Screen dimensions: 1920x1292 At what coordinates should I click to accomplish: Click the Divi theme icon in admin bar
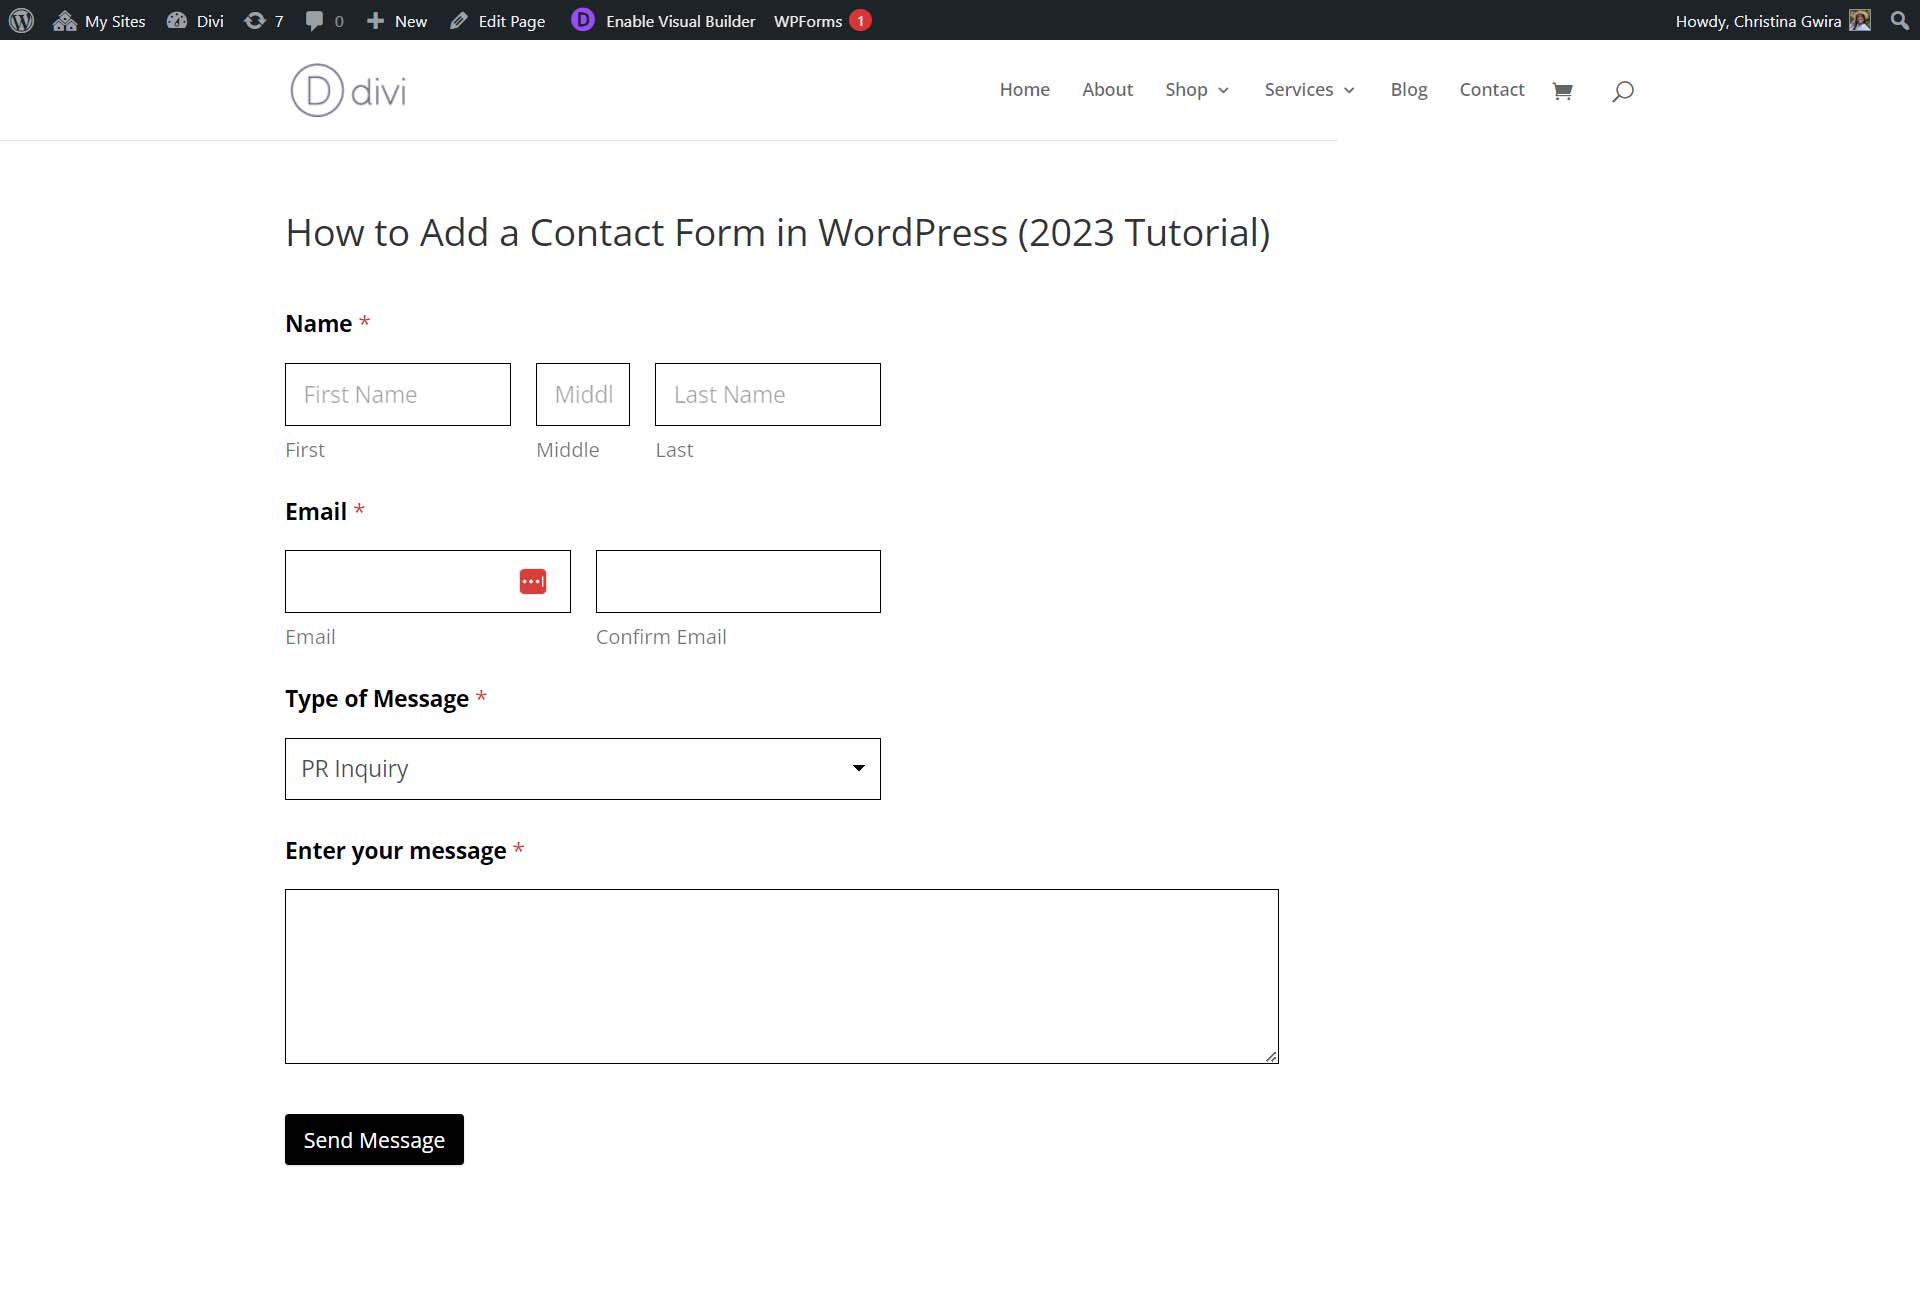(174, 20)
